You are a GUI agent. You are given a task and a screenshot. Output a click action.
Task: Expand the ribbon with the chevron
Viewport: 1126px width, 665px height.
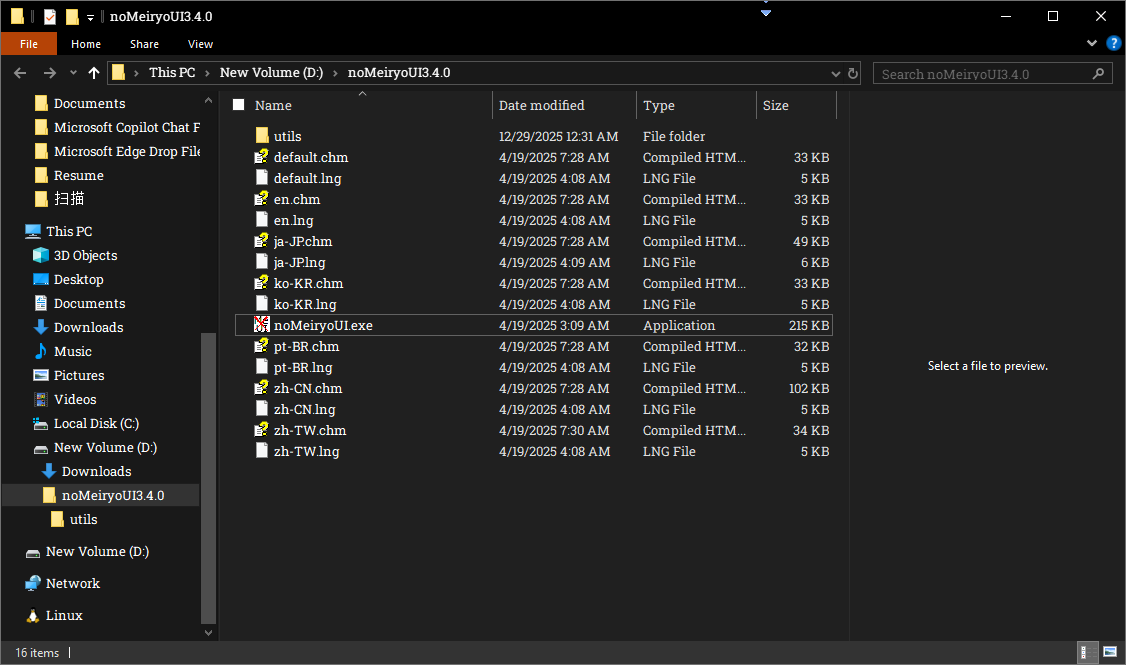tap(1093, 44)
